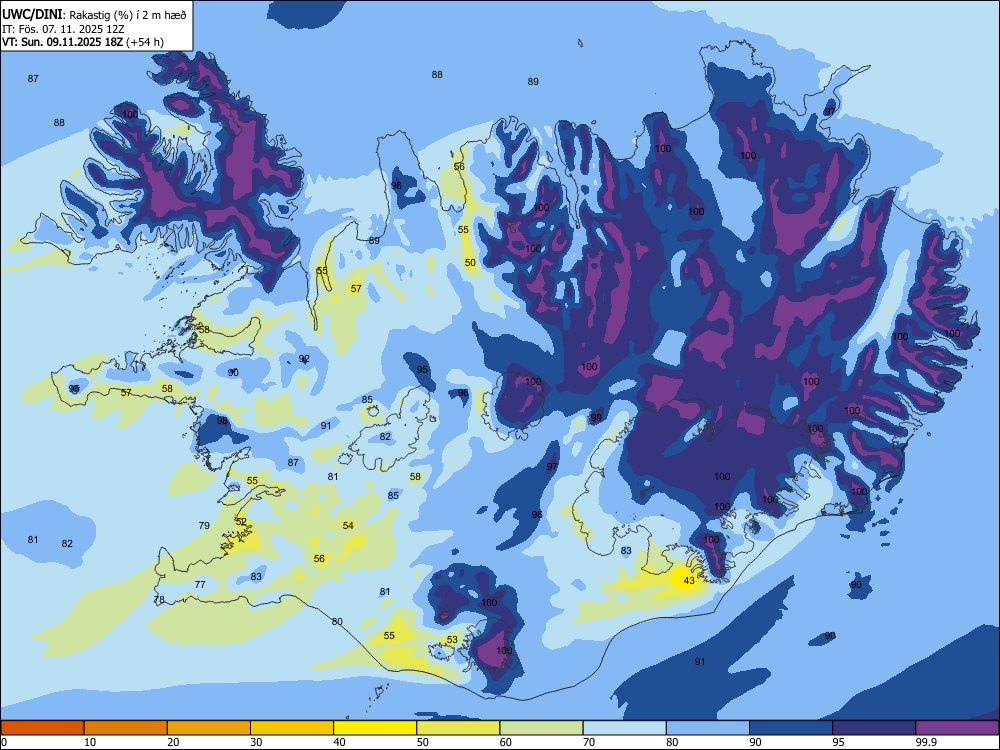Click the 'IT: Fös. 07. 11. 2025 12Z' line

pyautogui.click(x=63, y=29)
